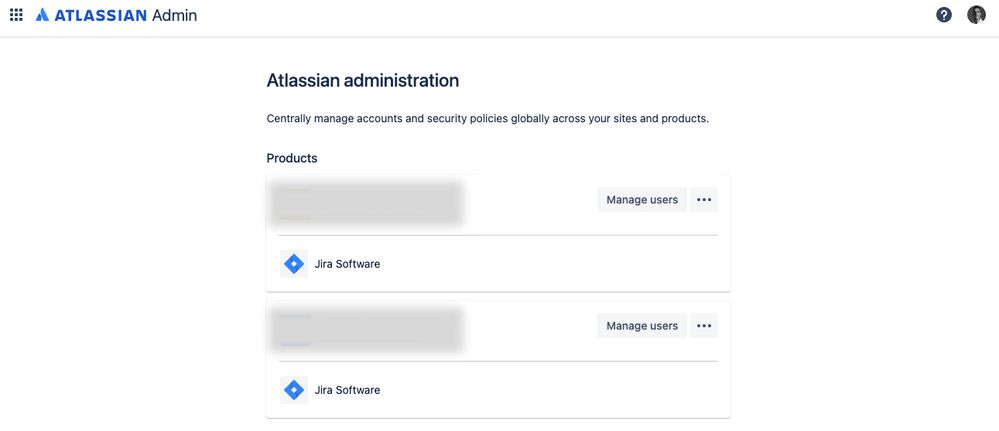Open the app switcher grid icon

[16, 15]
